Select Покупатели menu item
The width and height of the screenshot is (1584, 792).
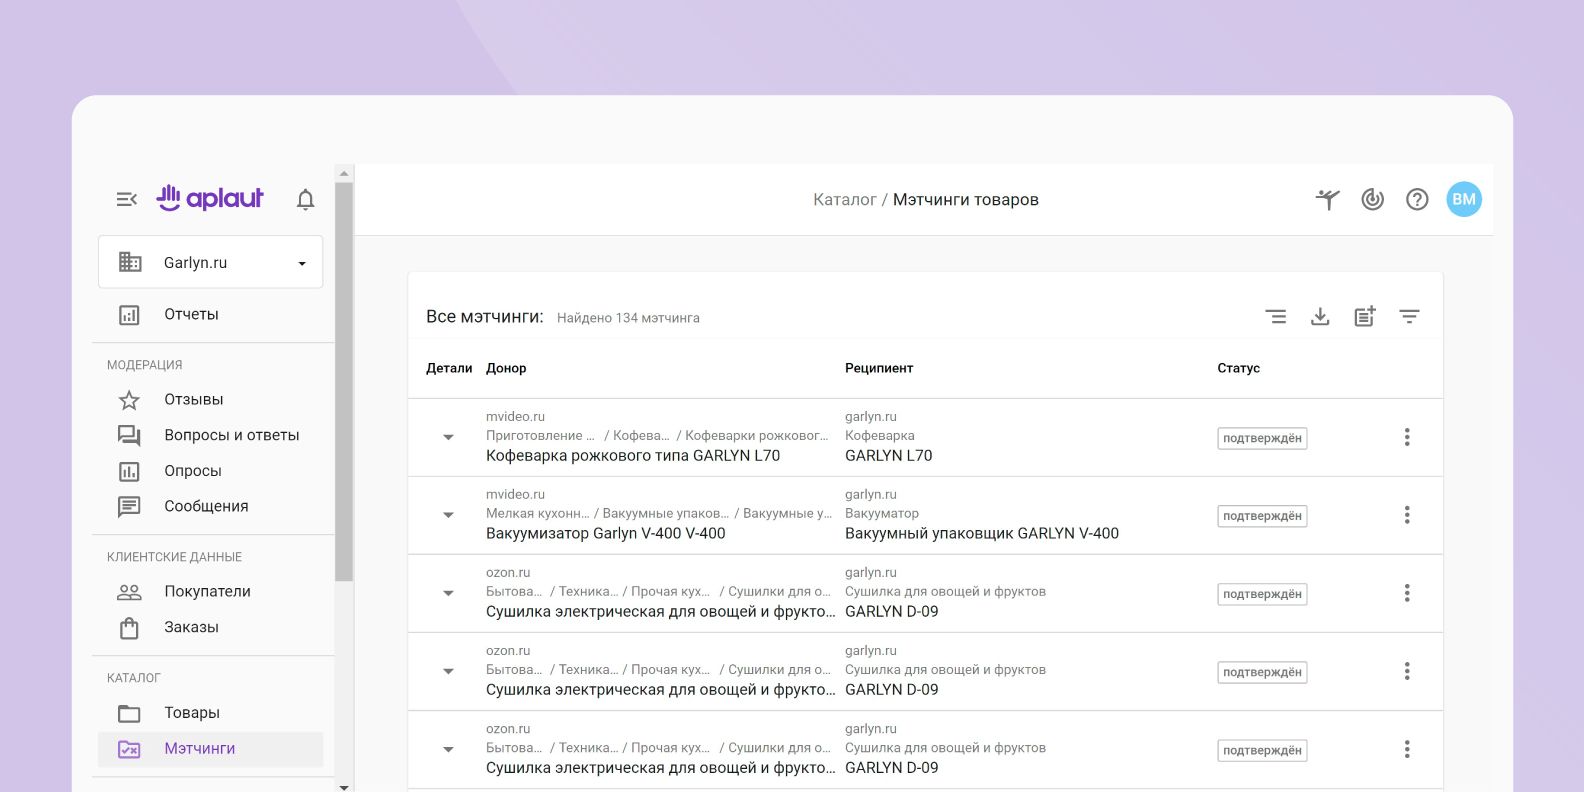(x=207, y=592)
